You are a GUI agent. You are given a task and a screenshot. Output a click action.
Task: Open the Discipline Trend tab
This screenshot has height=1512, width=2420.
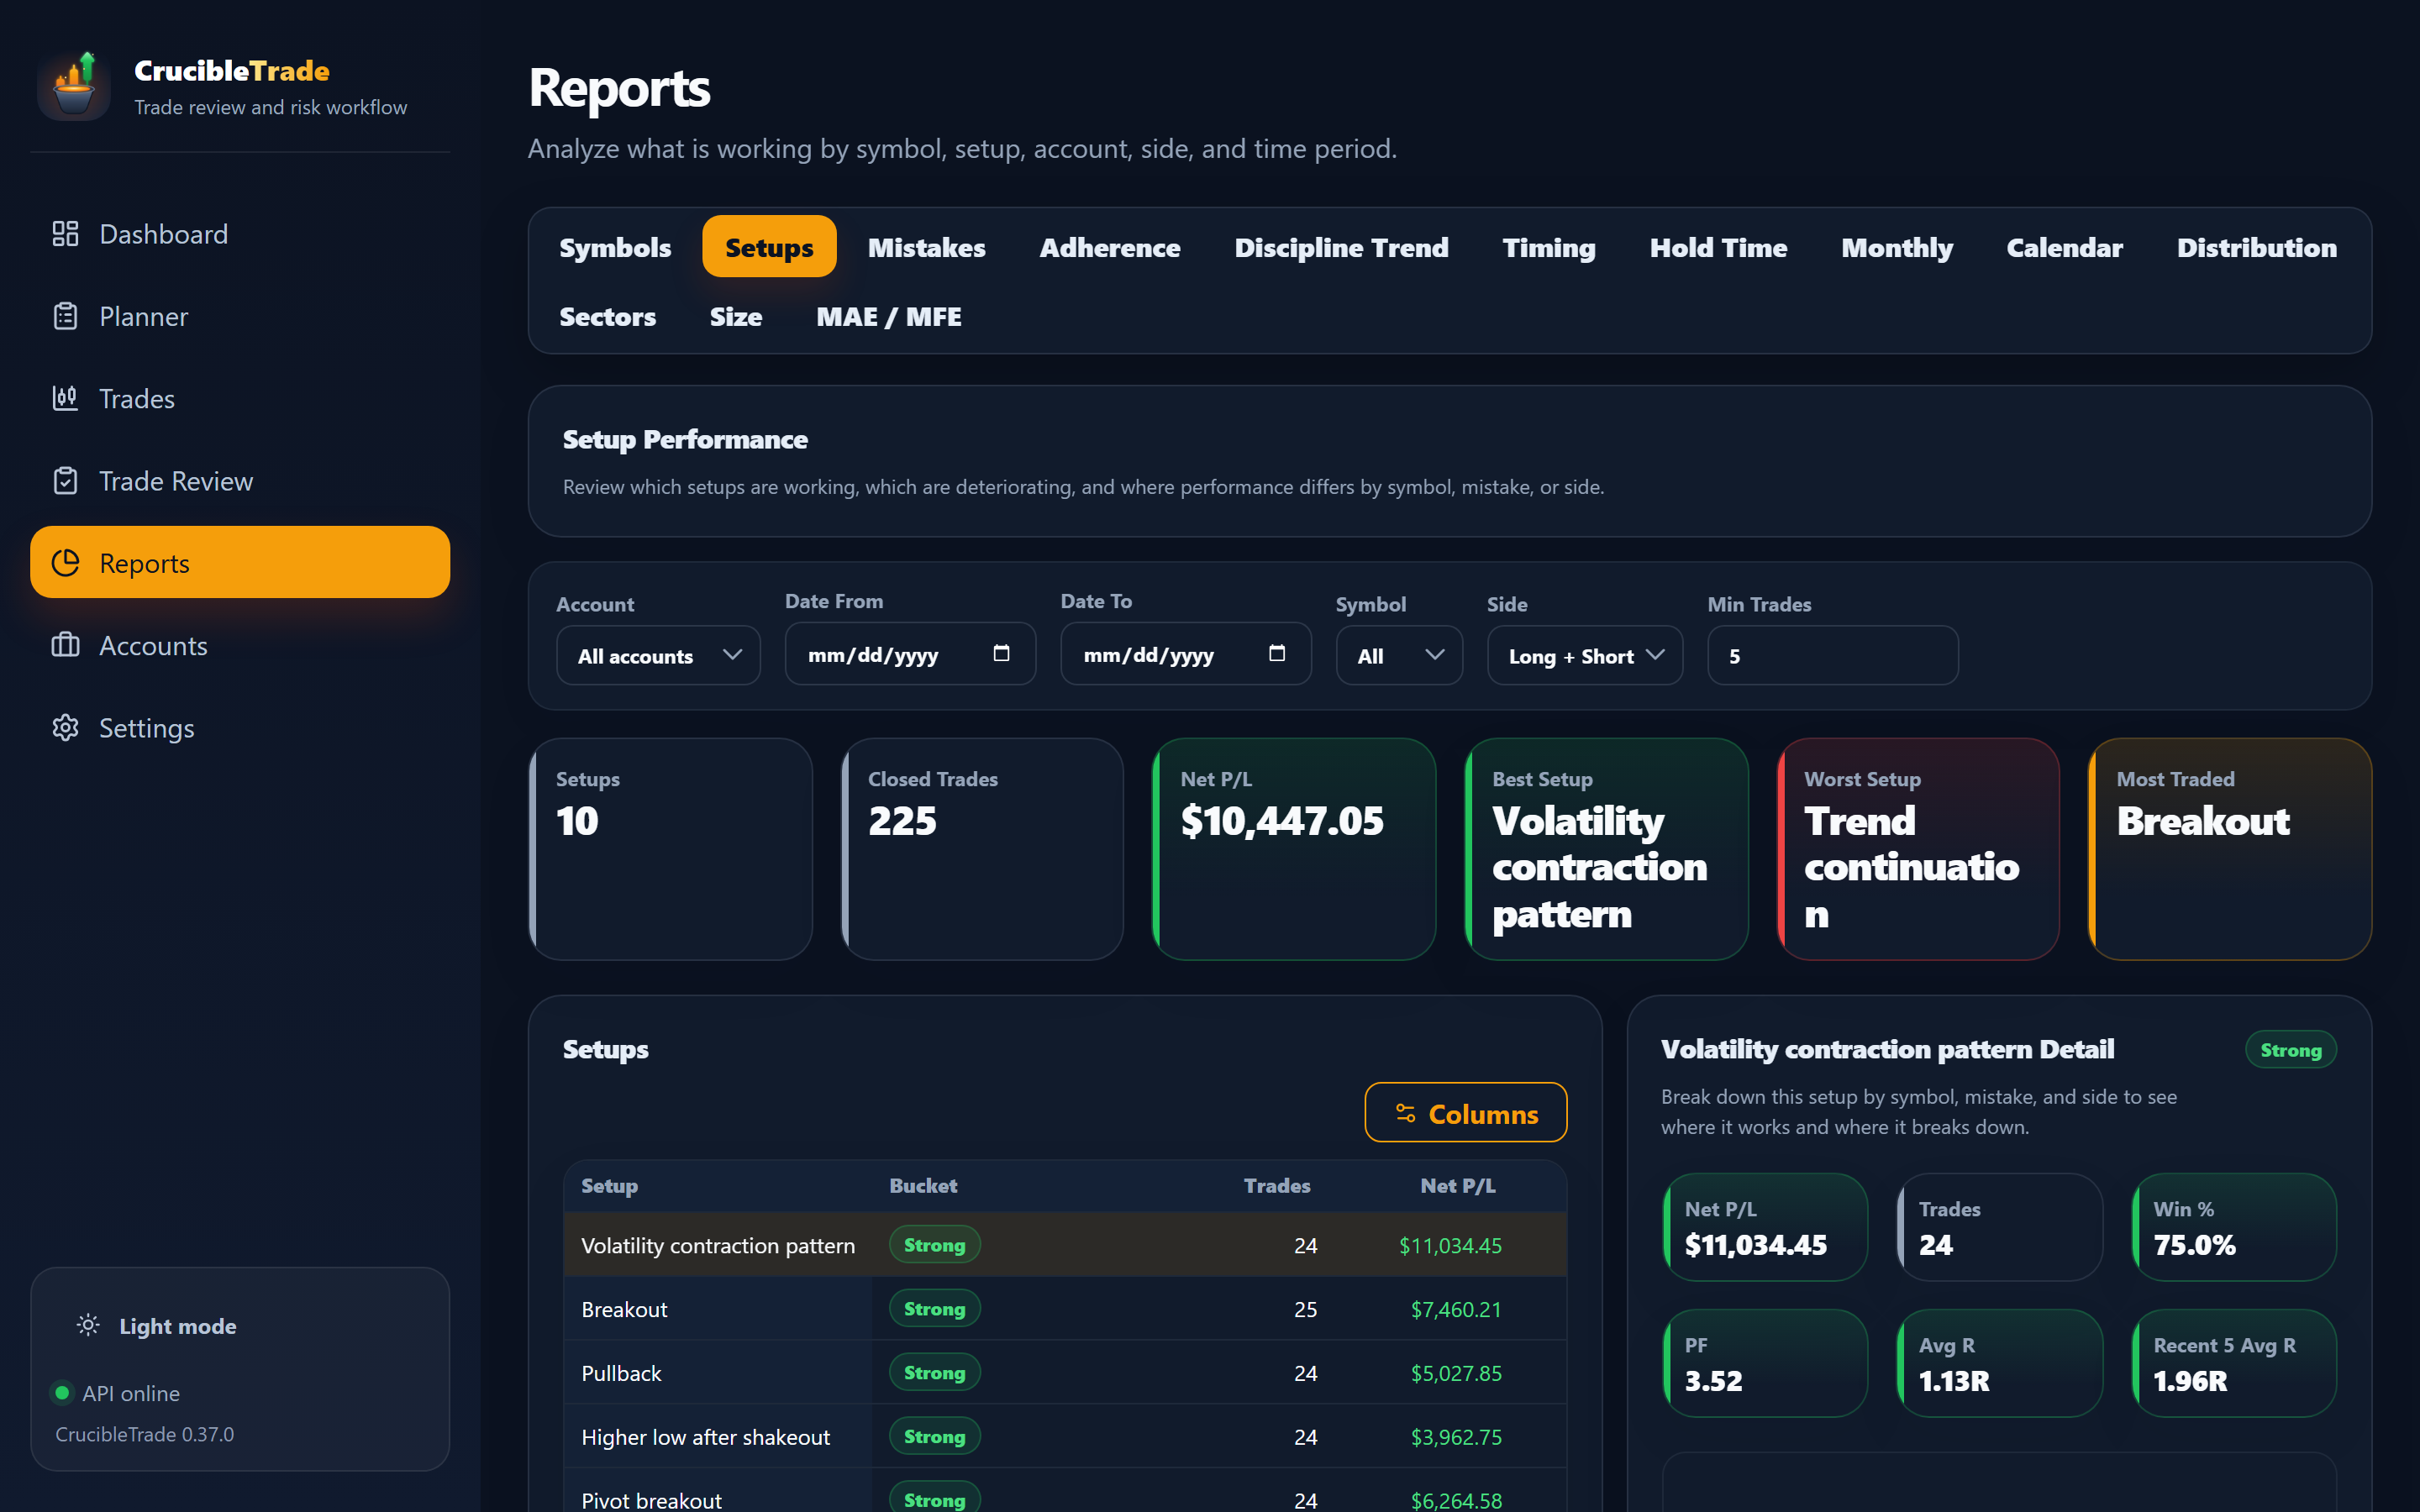coord(1341,247)
